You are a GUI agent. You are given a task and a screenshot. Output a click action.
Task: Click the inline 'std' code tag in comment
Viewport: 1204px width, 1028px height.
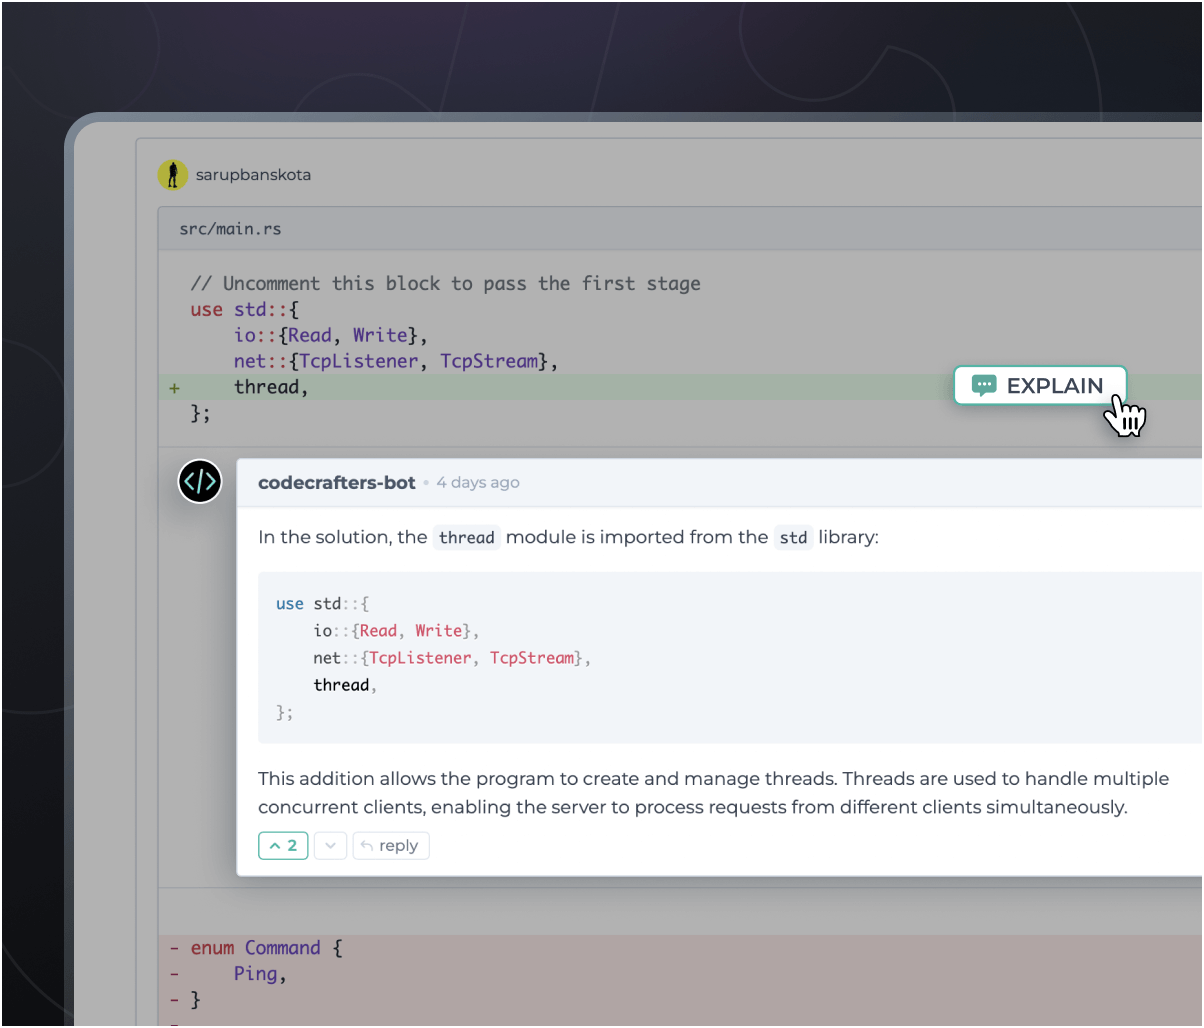793,538
